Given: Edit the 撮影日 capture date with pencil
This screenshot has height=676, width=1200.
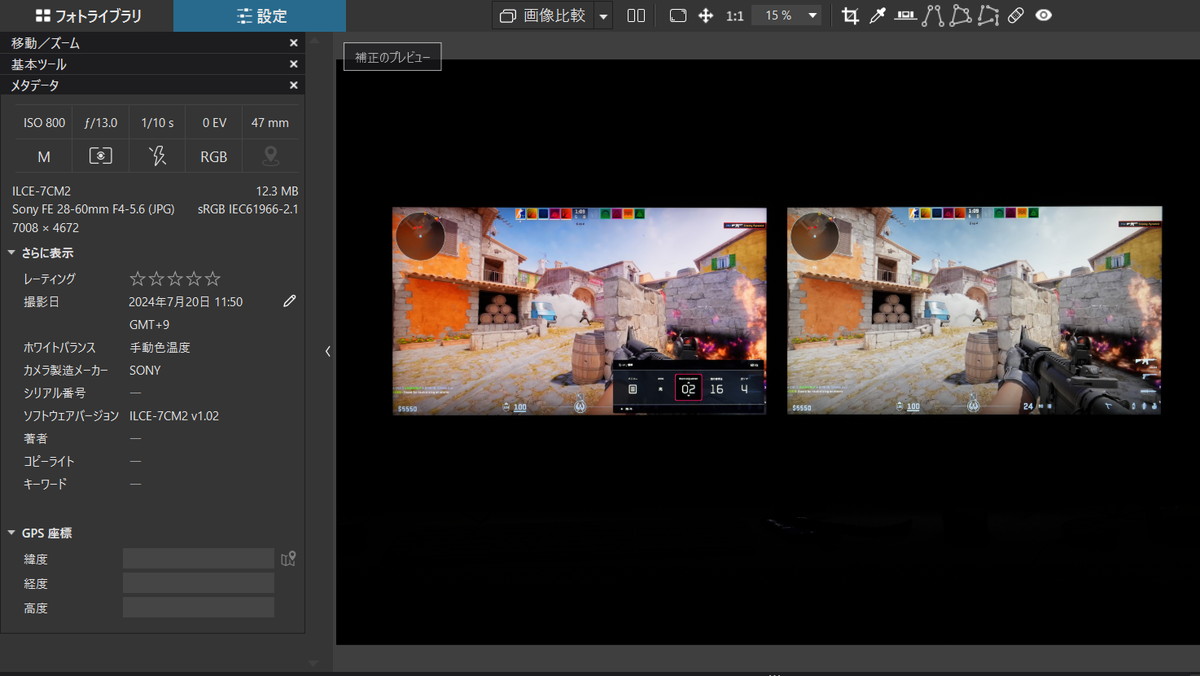Looking at the screenshot, I should [289, 301].
